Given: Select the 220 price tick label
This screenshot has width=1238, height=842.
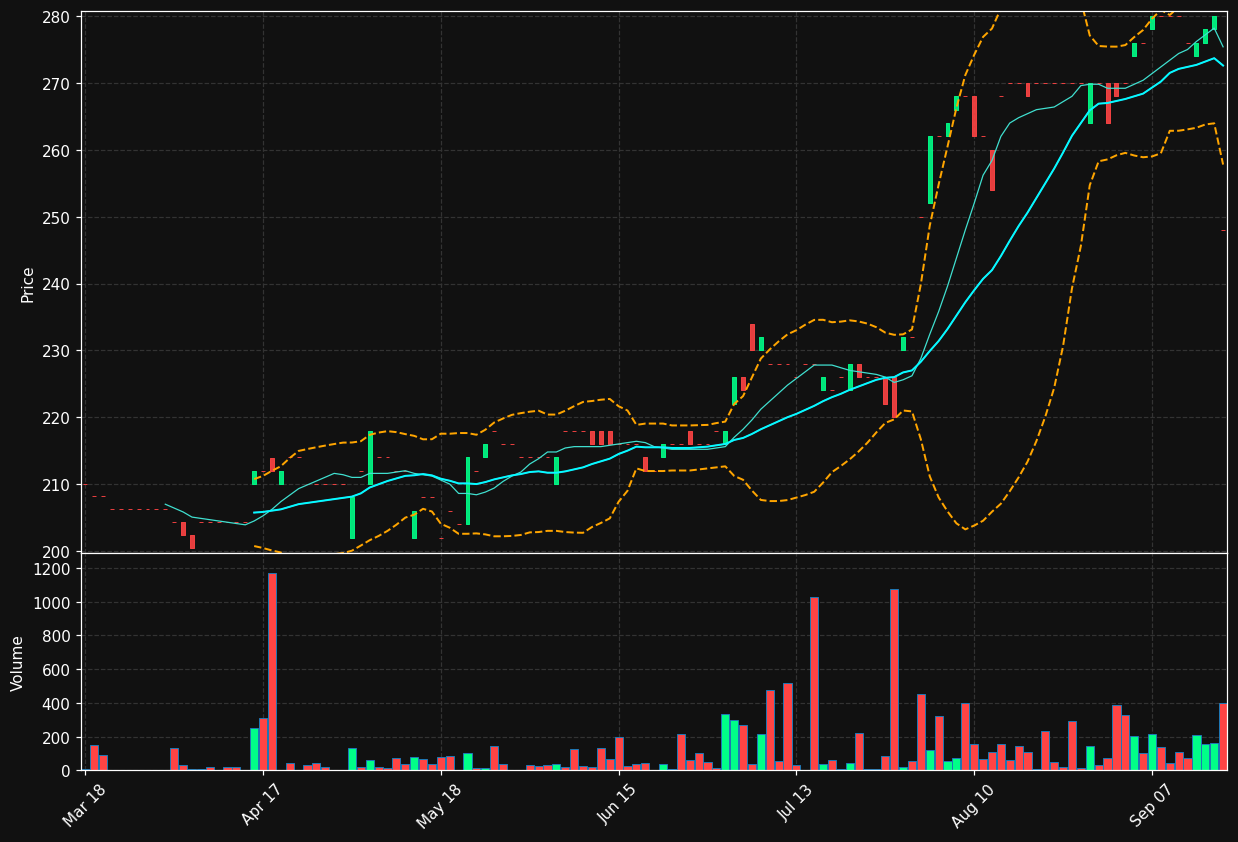Looking at the screenshot, I should pyautogui.click(x=55, y=418).
